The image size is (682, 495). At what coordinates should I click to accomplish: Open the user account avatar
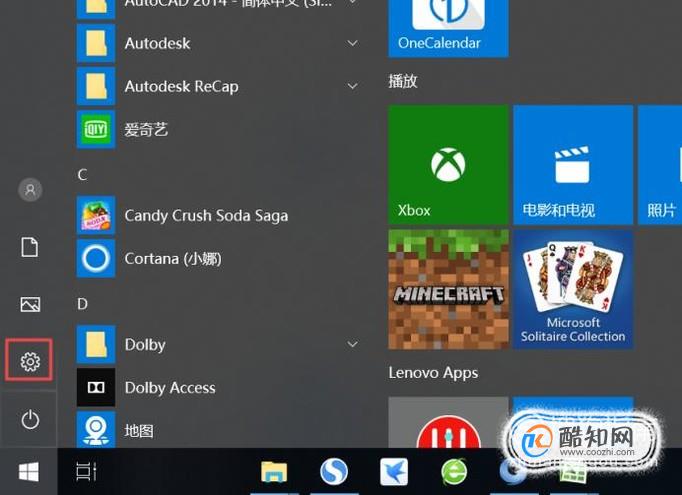[30, 190]
